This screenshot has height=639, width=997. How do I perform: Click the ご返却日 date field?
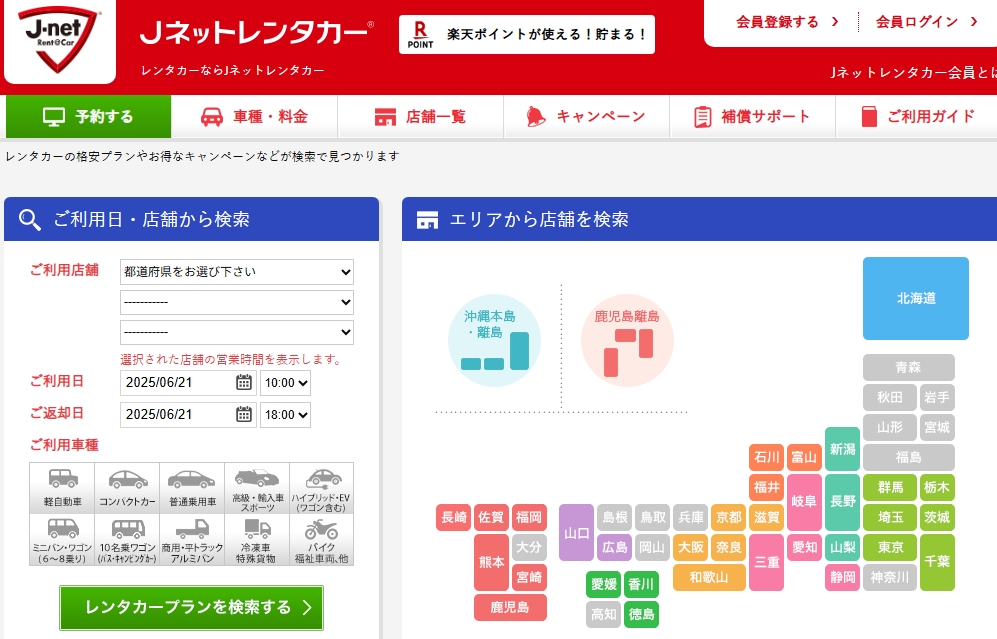[x=188, y=415]
